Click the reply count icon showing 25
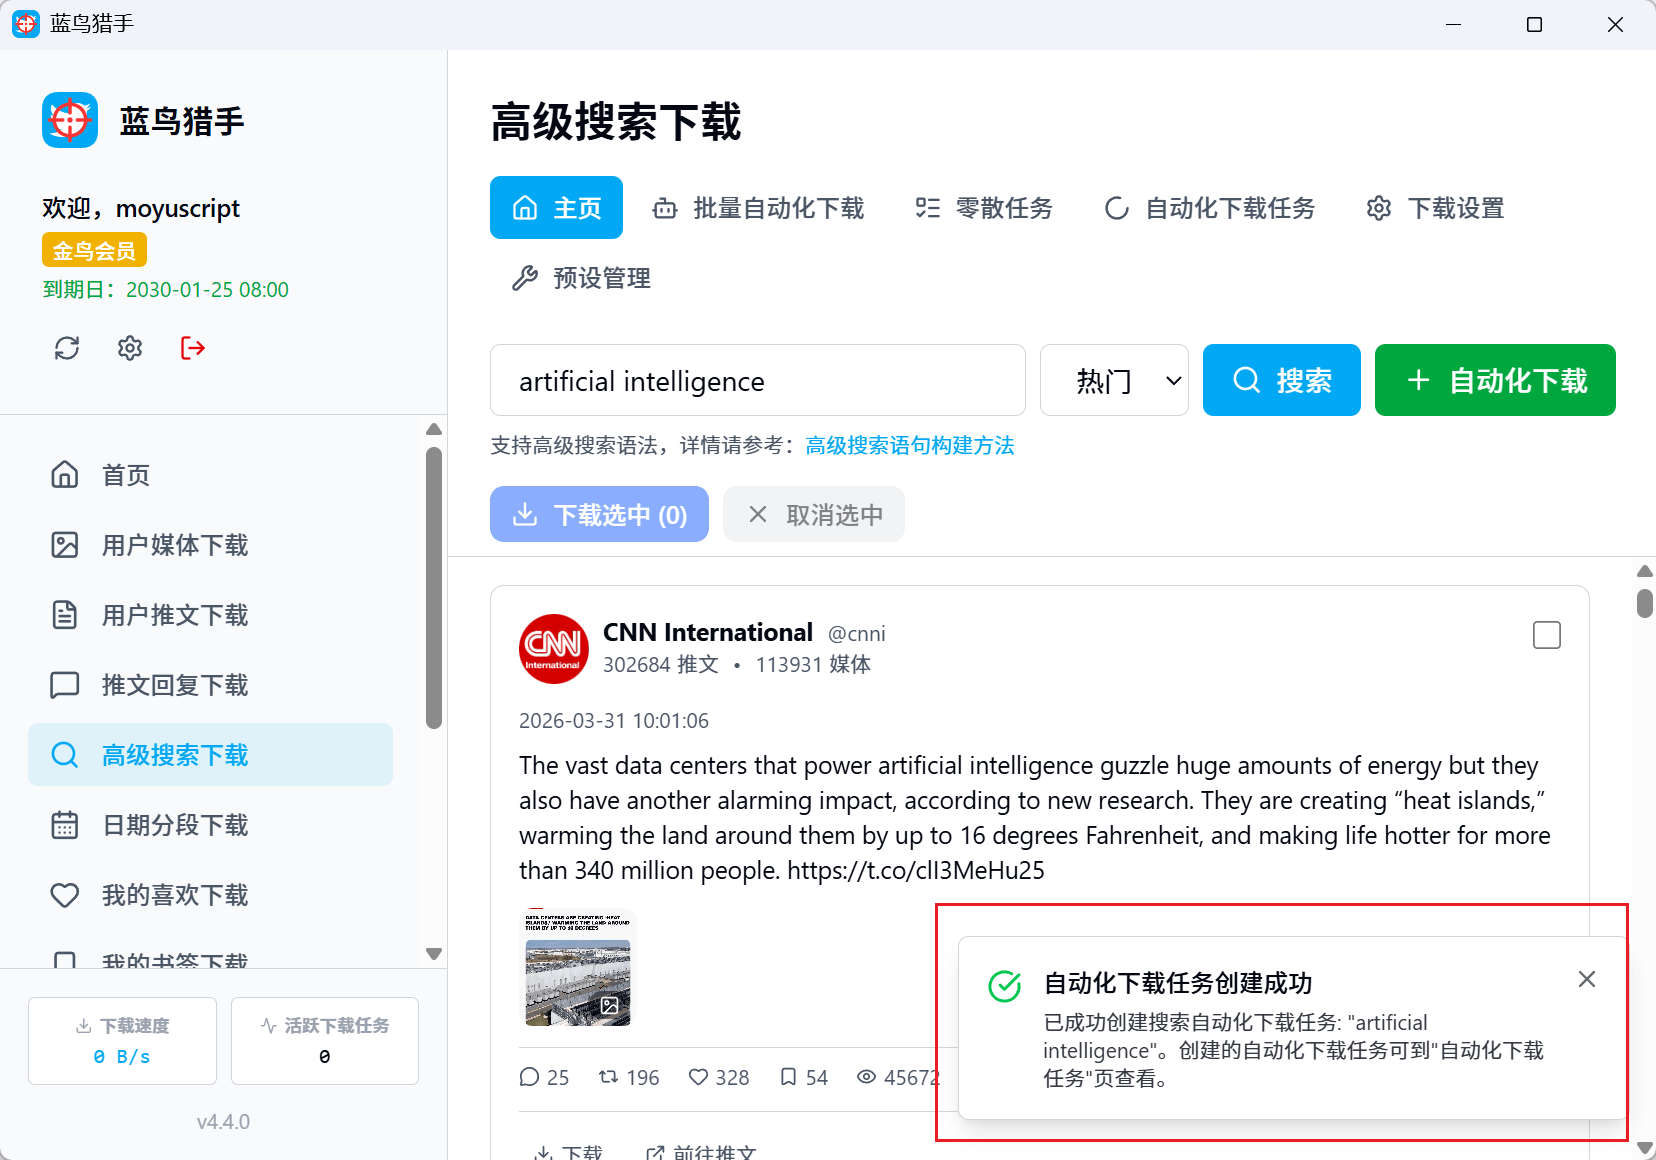 (x=530, y=1077)
